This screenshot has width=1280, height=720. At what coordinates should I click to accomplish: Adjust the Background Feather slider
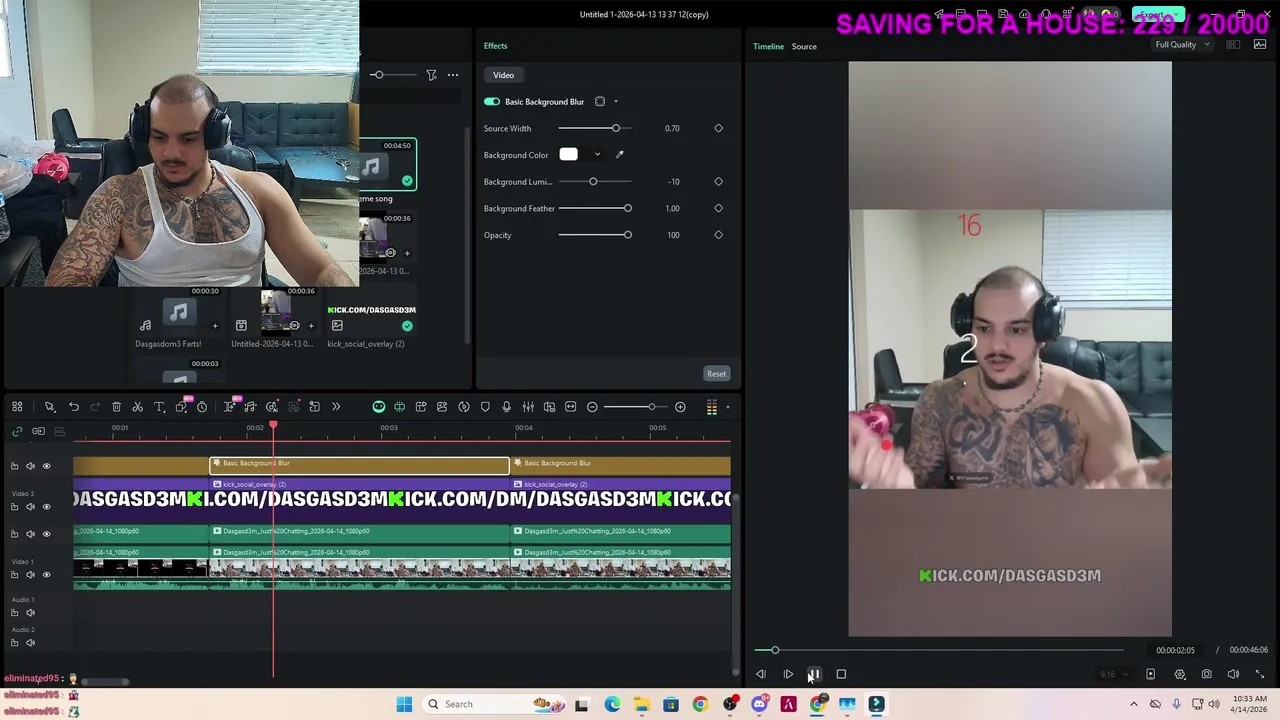595,208
